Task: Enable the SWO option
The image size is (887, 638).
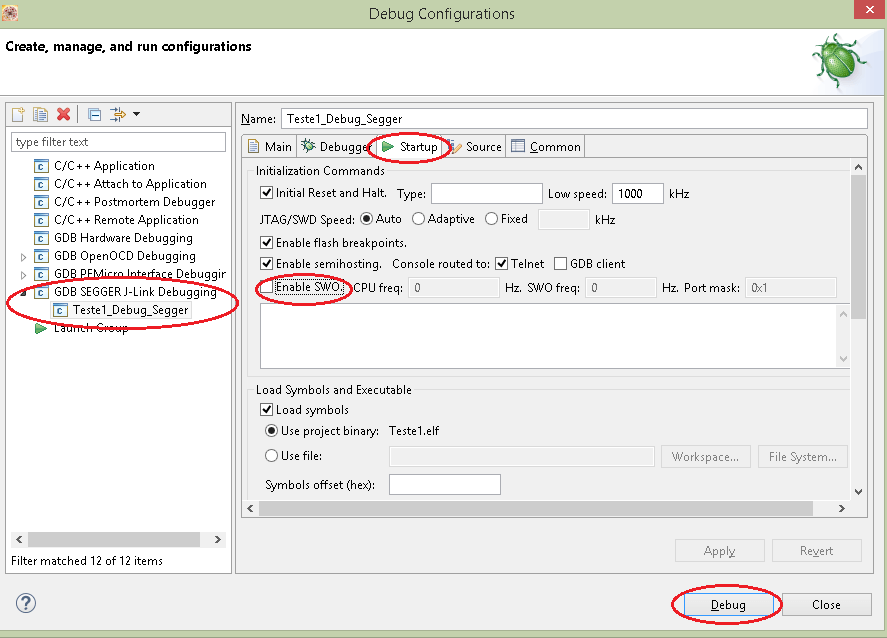Action: (266, 288)
